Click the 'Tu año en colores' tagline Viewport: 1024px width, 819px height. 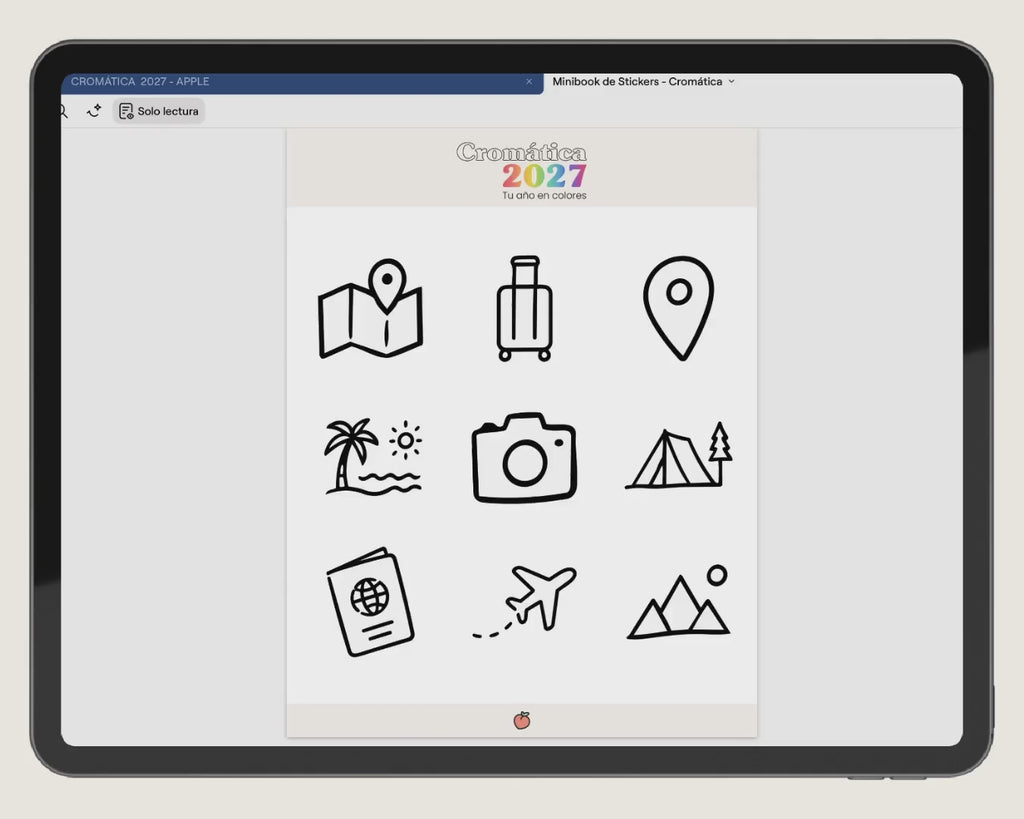coord(544,195)
